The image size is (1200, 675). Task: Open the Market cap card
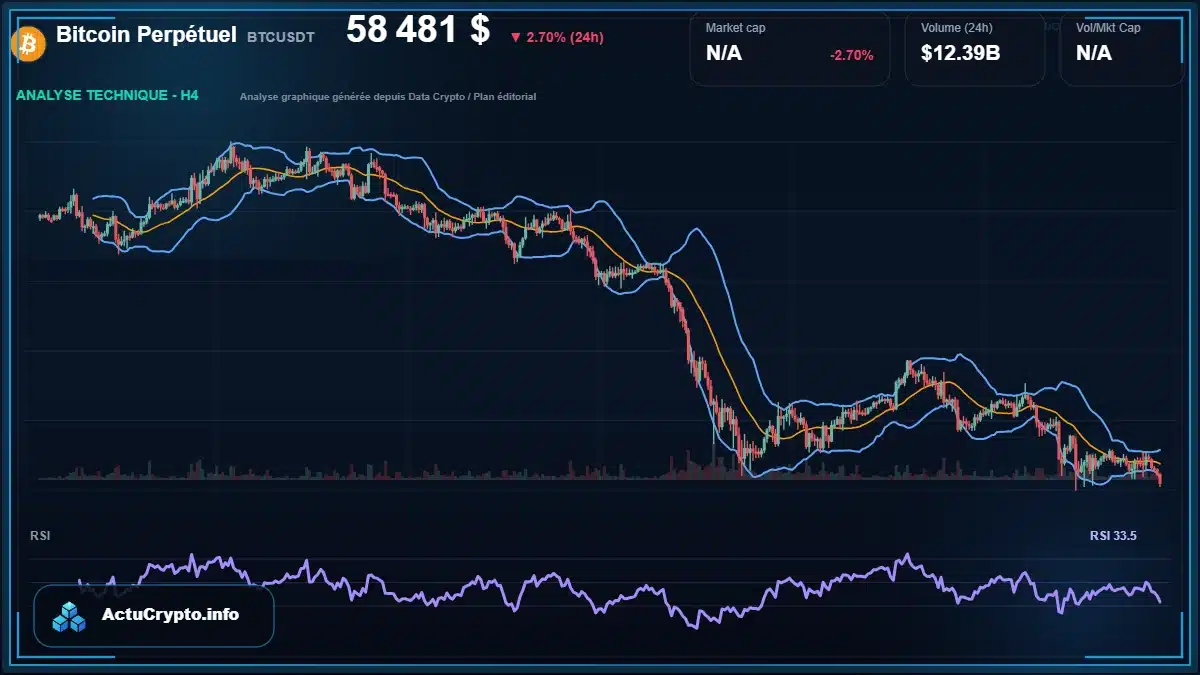pos(790,49)
